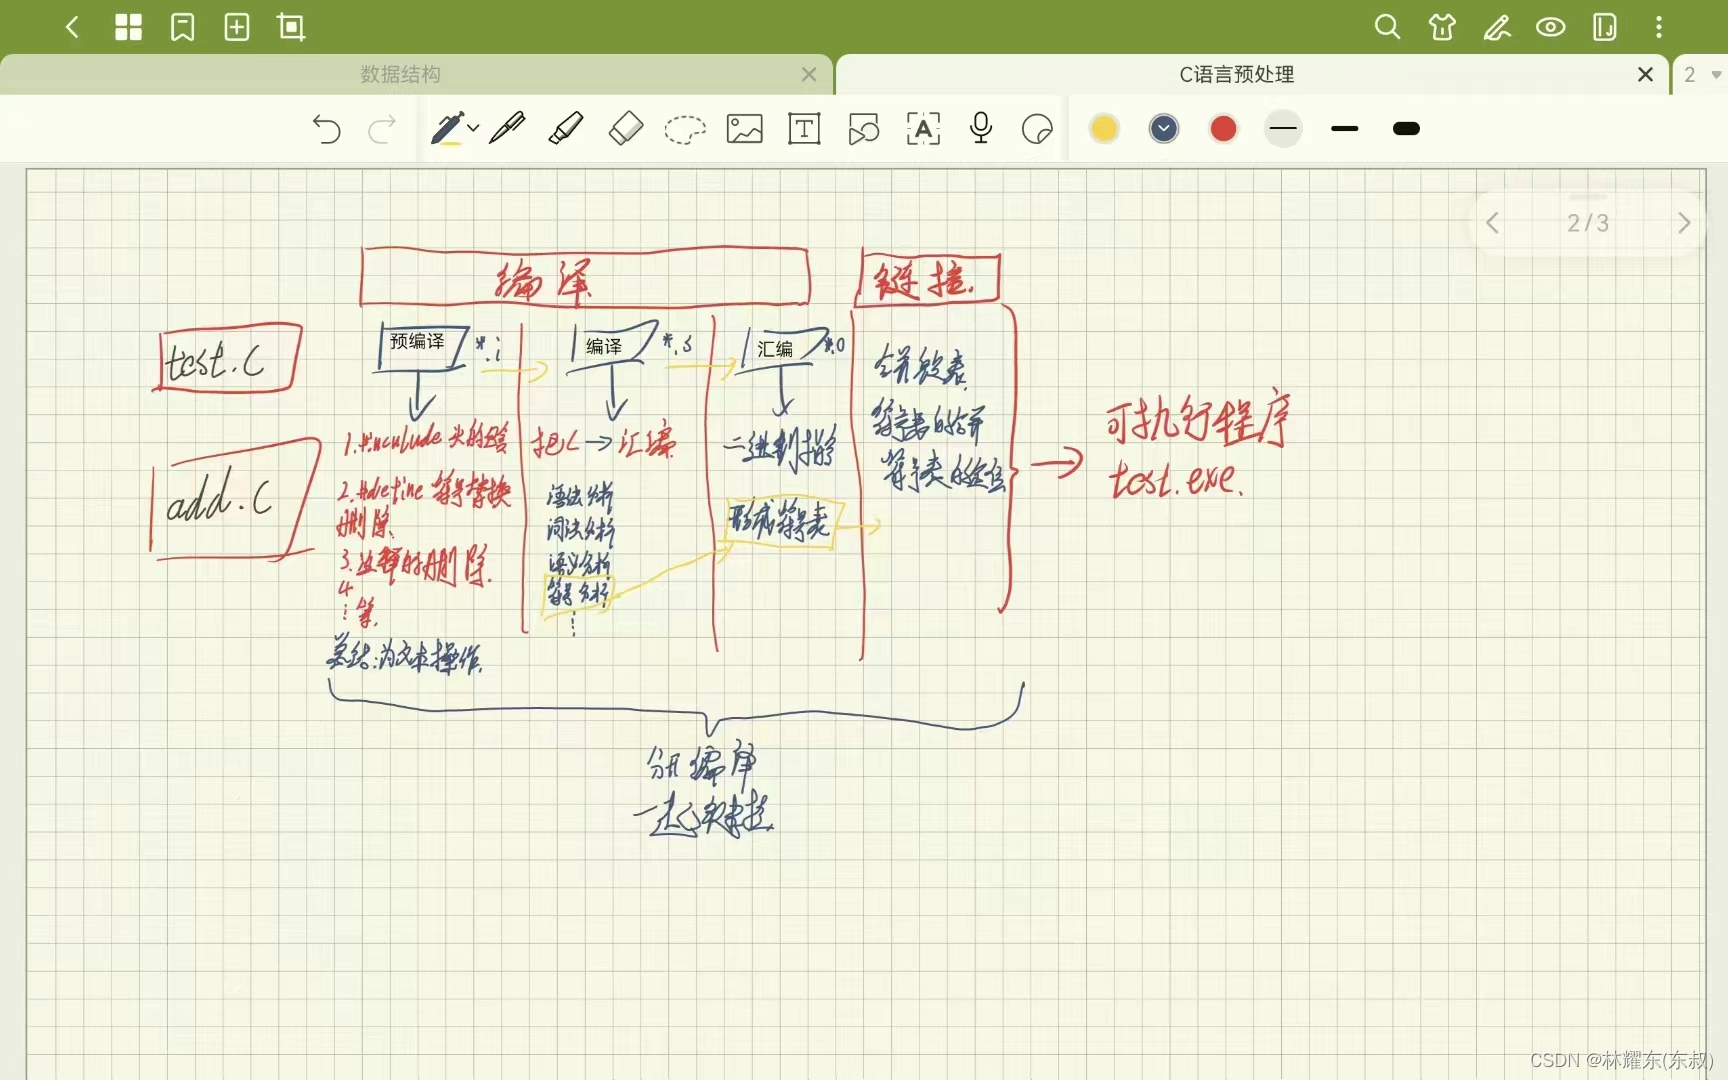Select the text box tool
This screenshot has width=1728, height=1080.
pyautogui.click(x=804, y=129)
